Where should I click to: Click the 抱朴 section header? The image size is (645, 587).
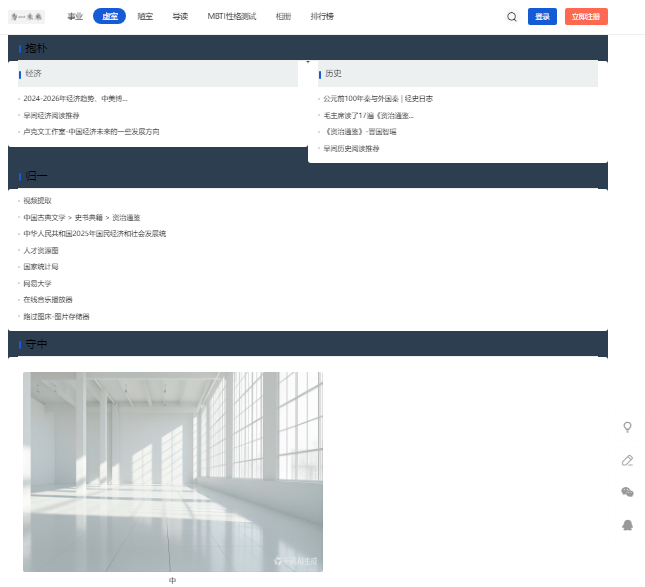pos(36,48)
